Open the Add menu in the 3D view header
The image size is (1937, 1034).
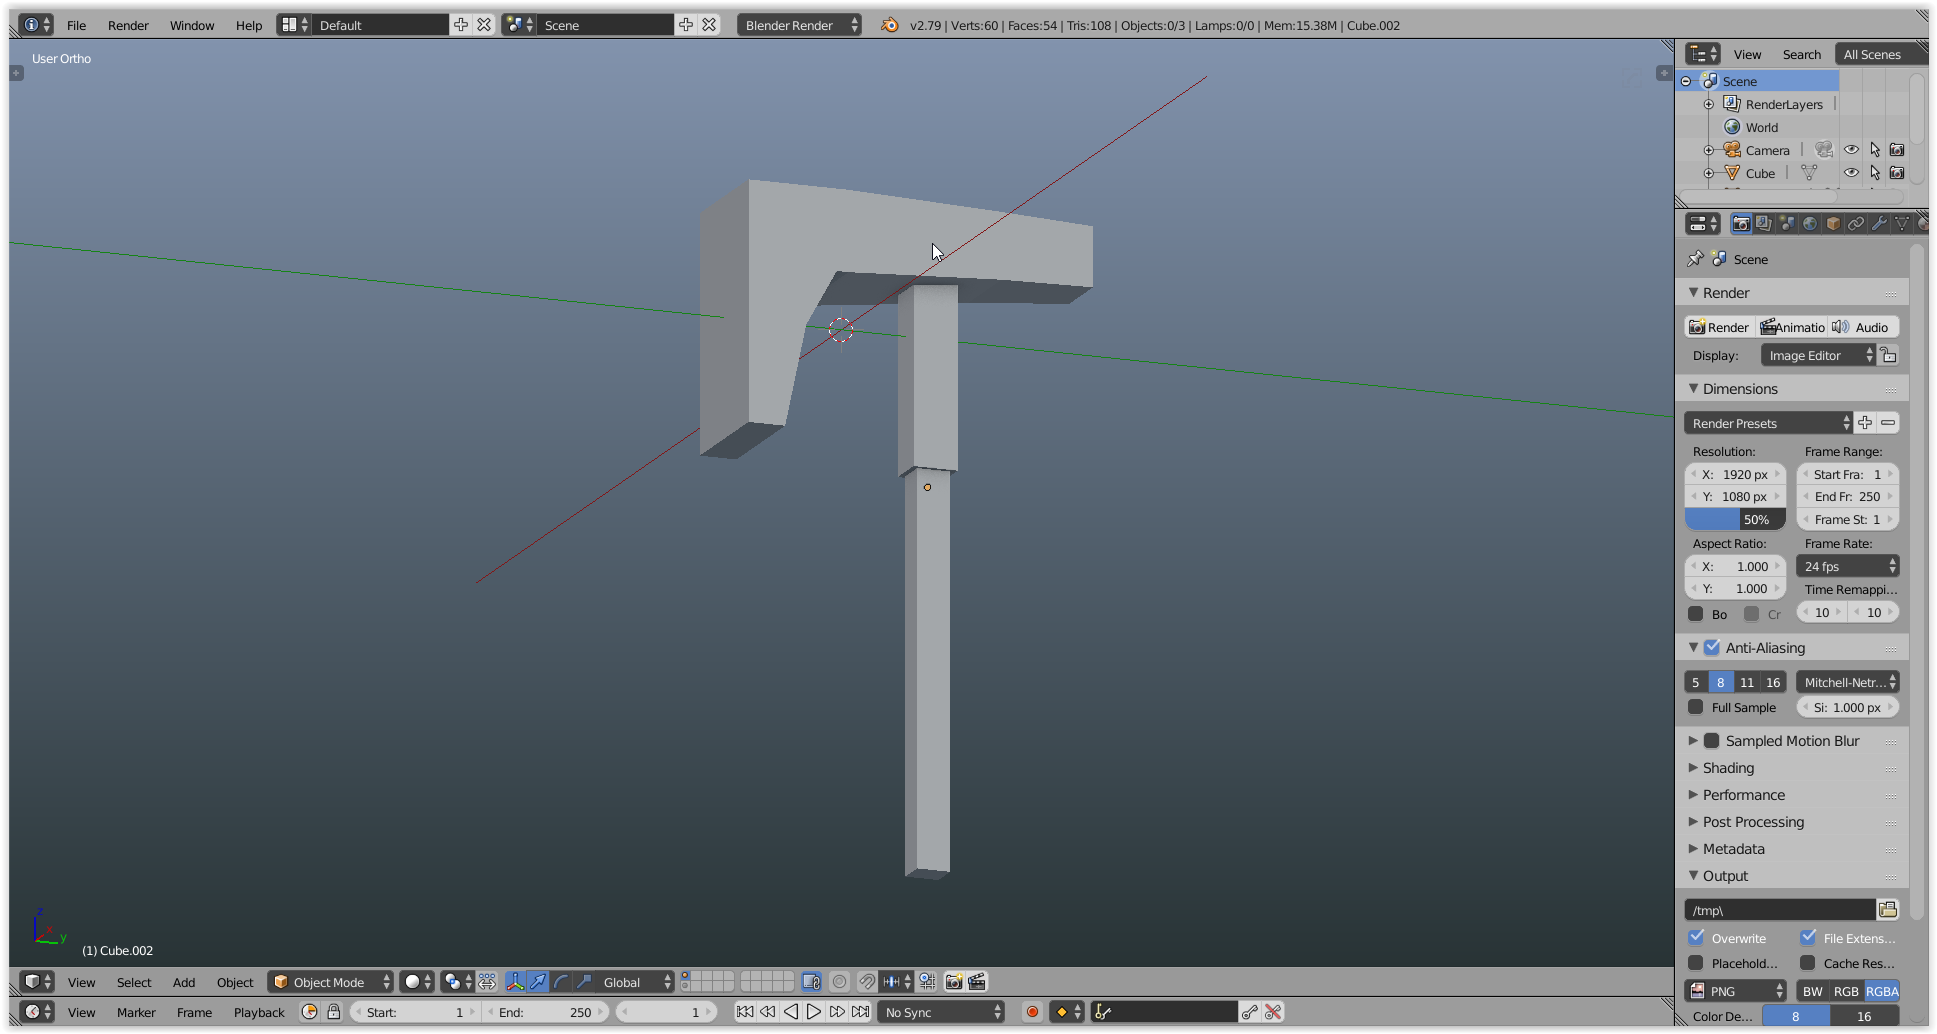click(184, 982)
